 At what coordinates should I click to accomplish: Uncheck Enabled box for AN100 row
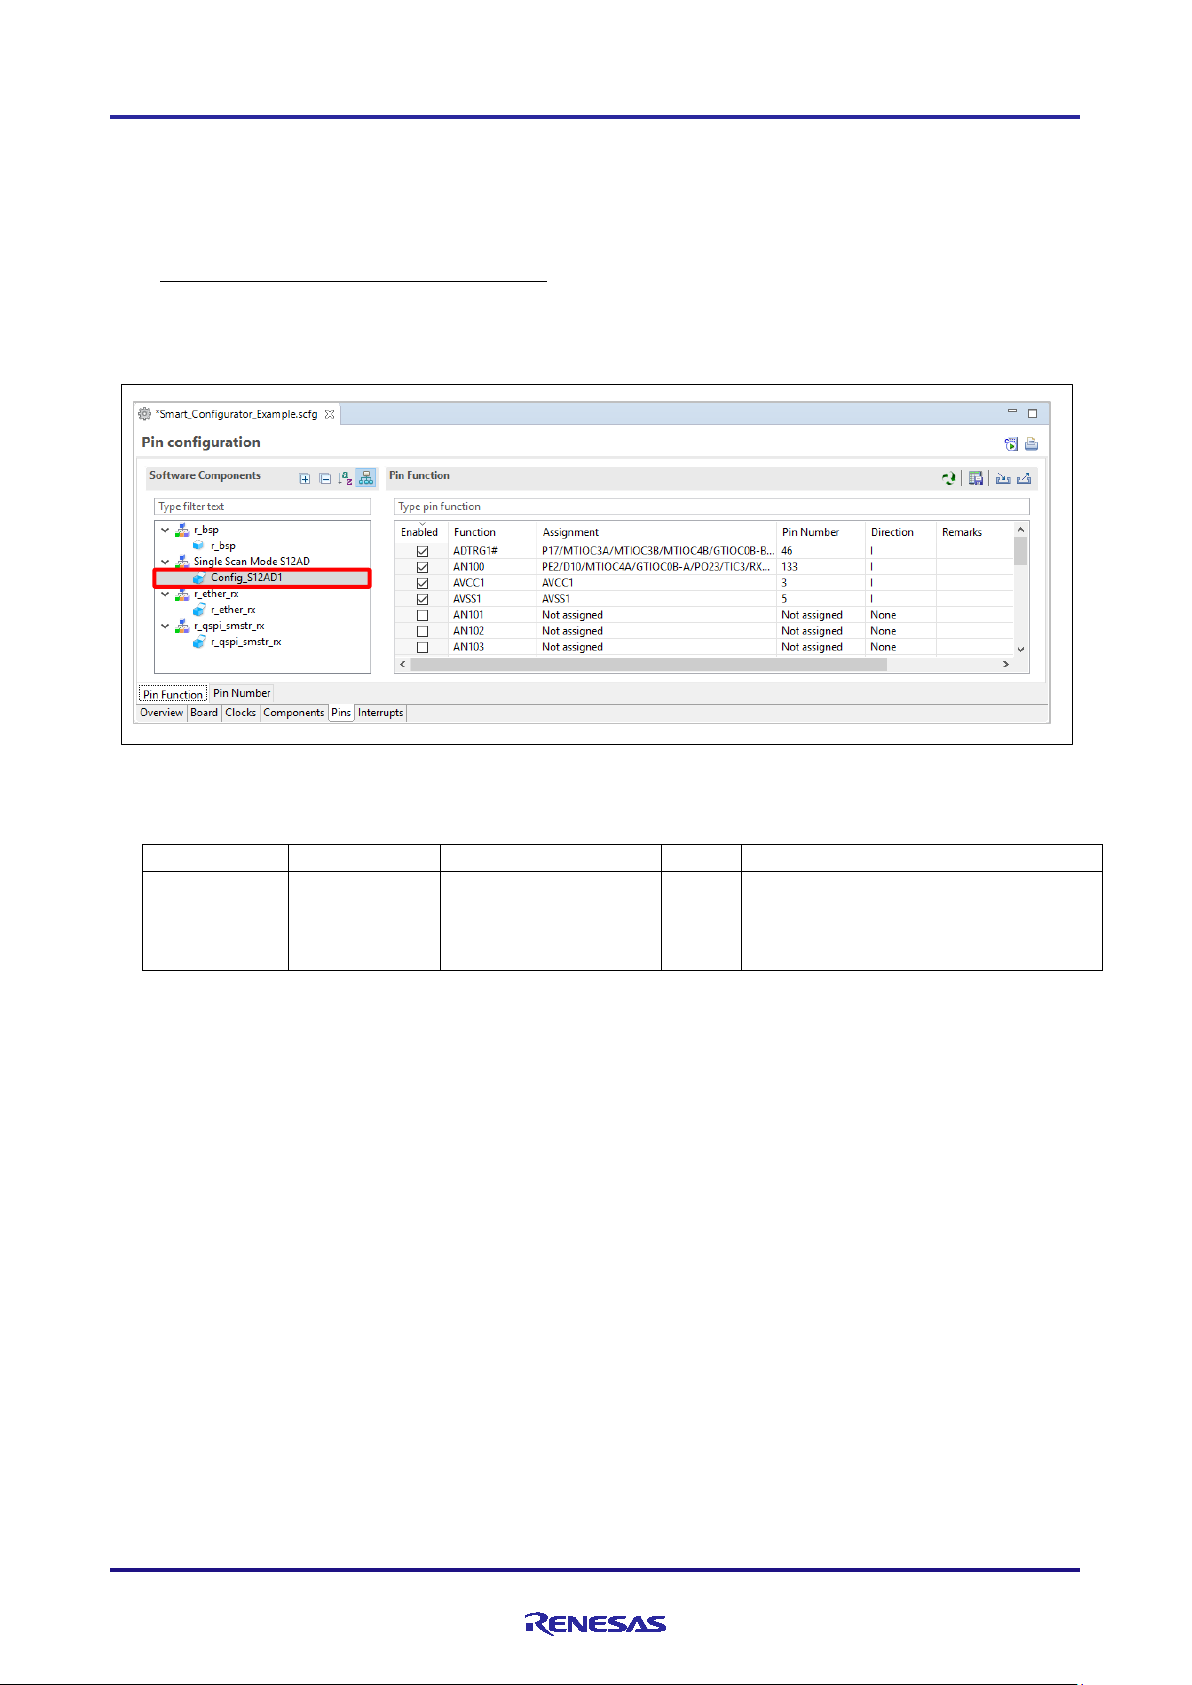click(422, 567)
